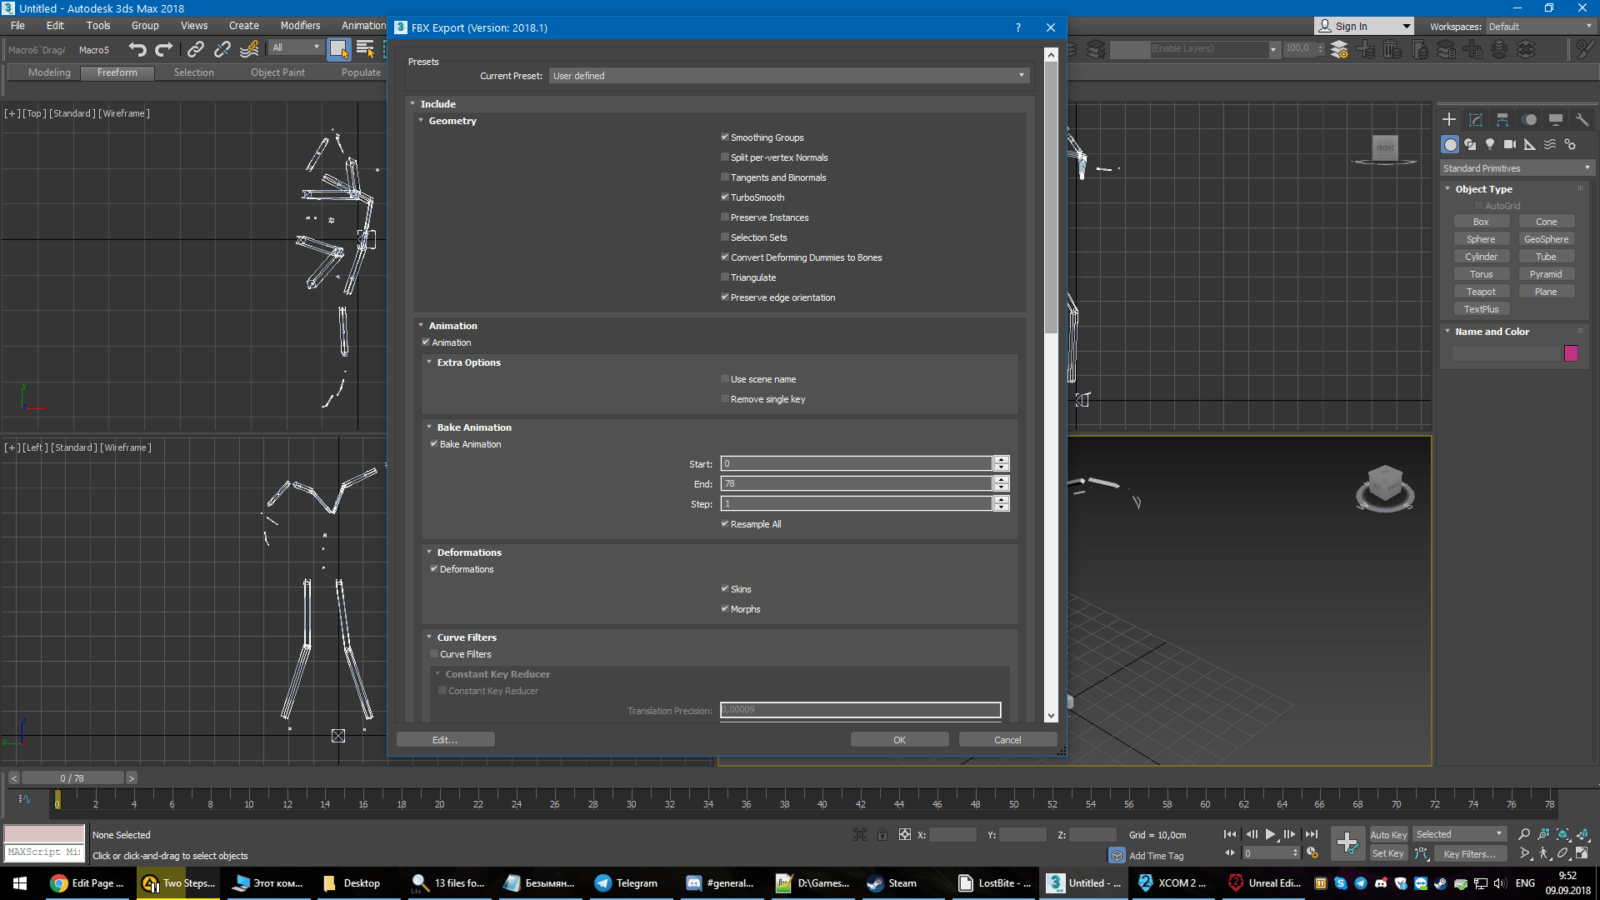Open the Display command panel tab
Image resolution: width=1600 pixels, height=900 pixels.
coord(1556,119)
